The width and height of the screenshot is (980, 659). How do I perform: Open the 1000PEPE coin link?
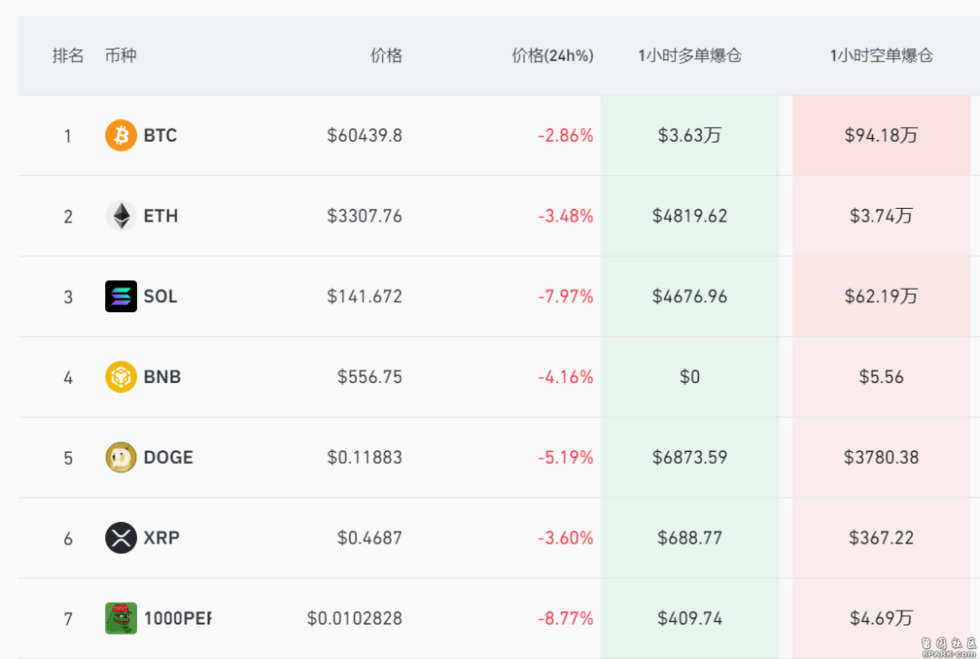[178, 618]
